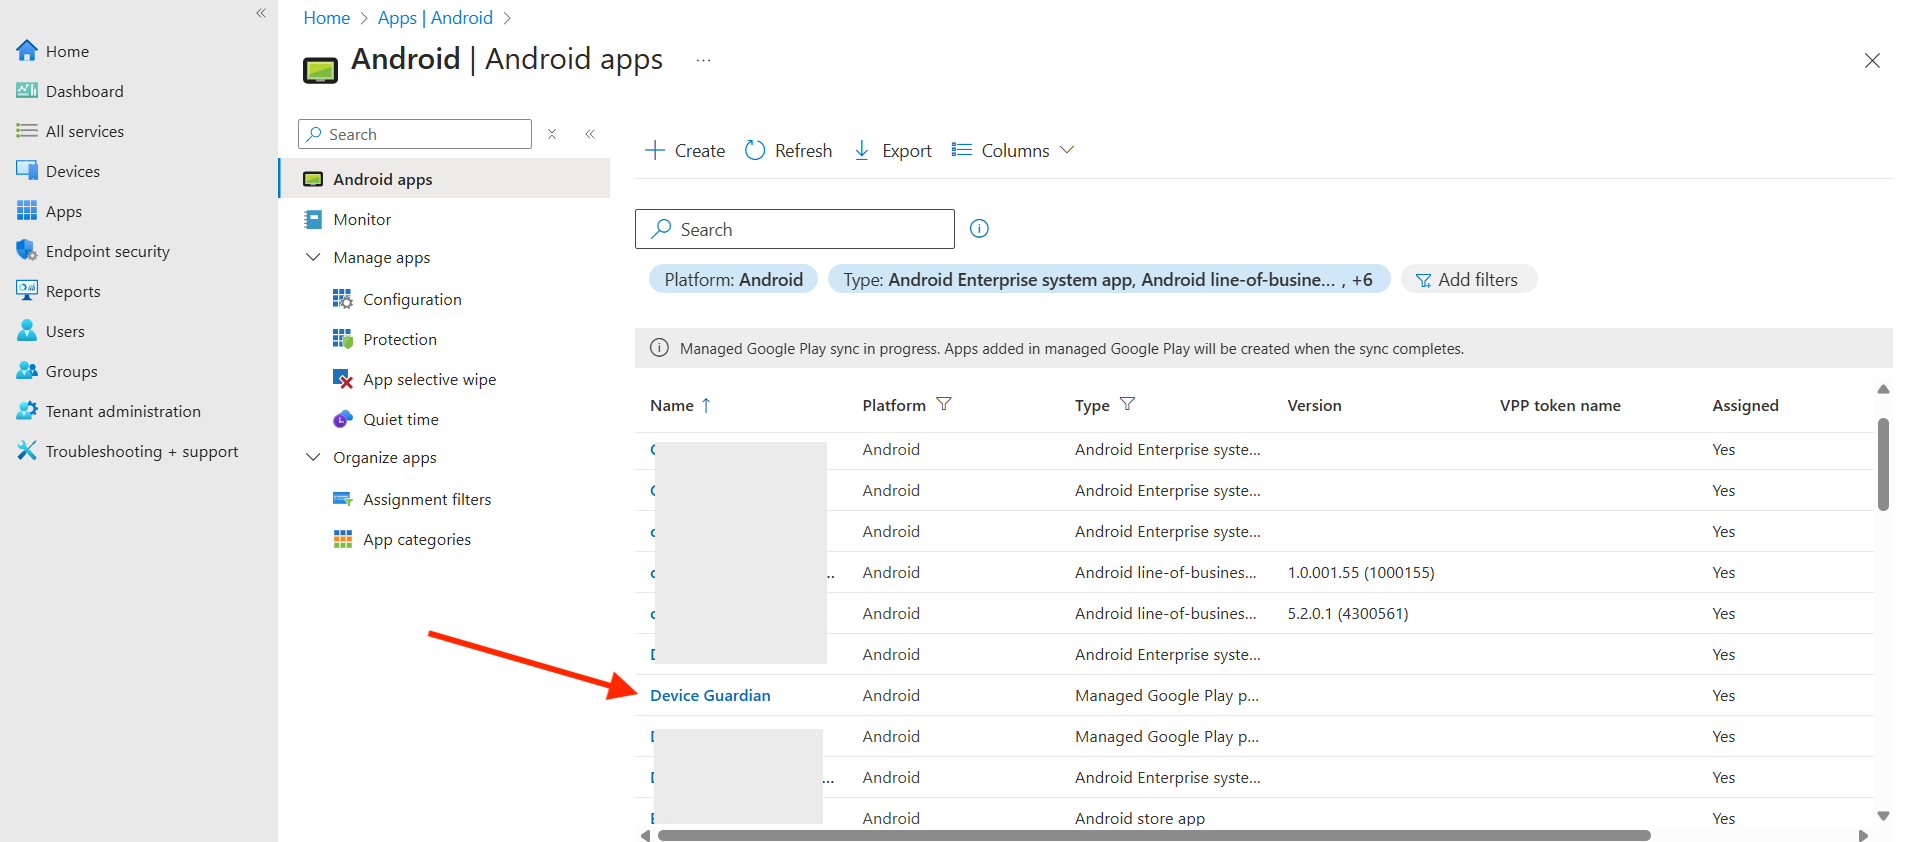This screenshot has width=1907, height=842.
Task: Open the Columns dropdown
Action: point(1013,150)
